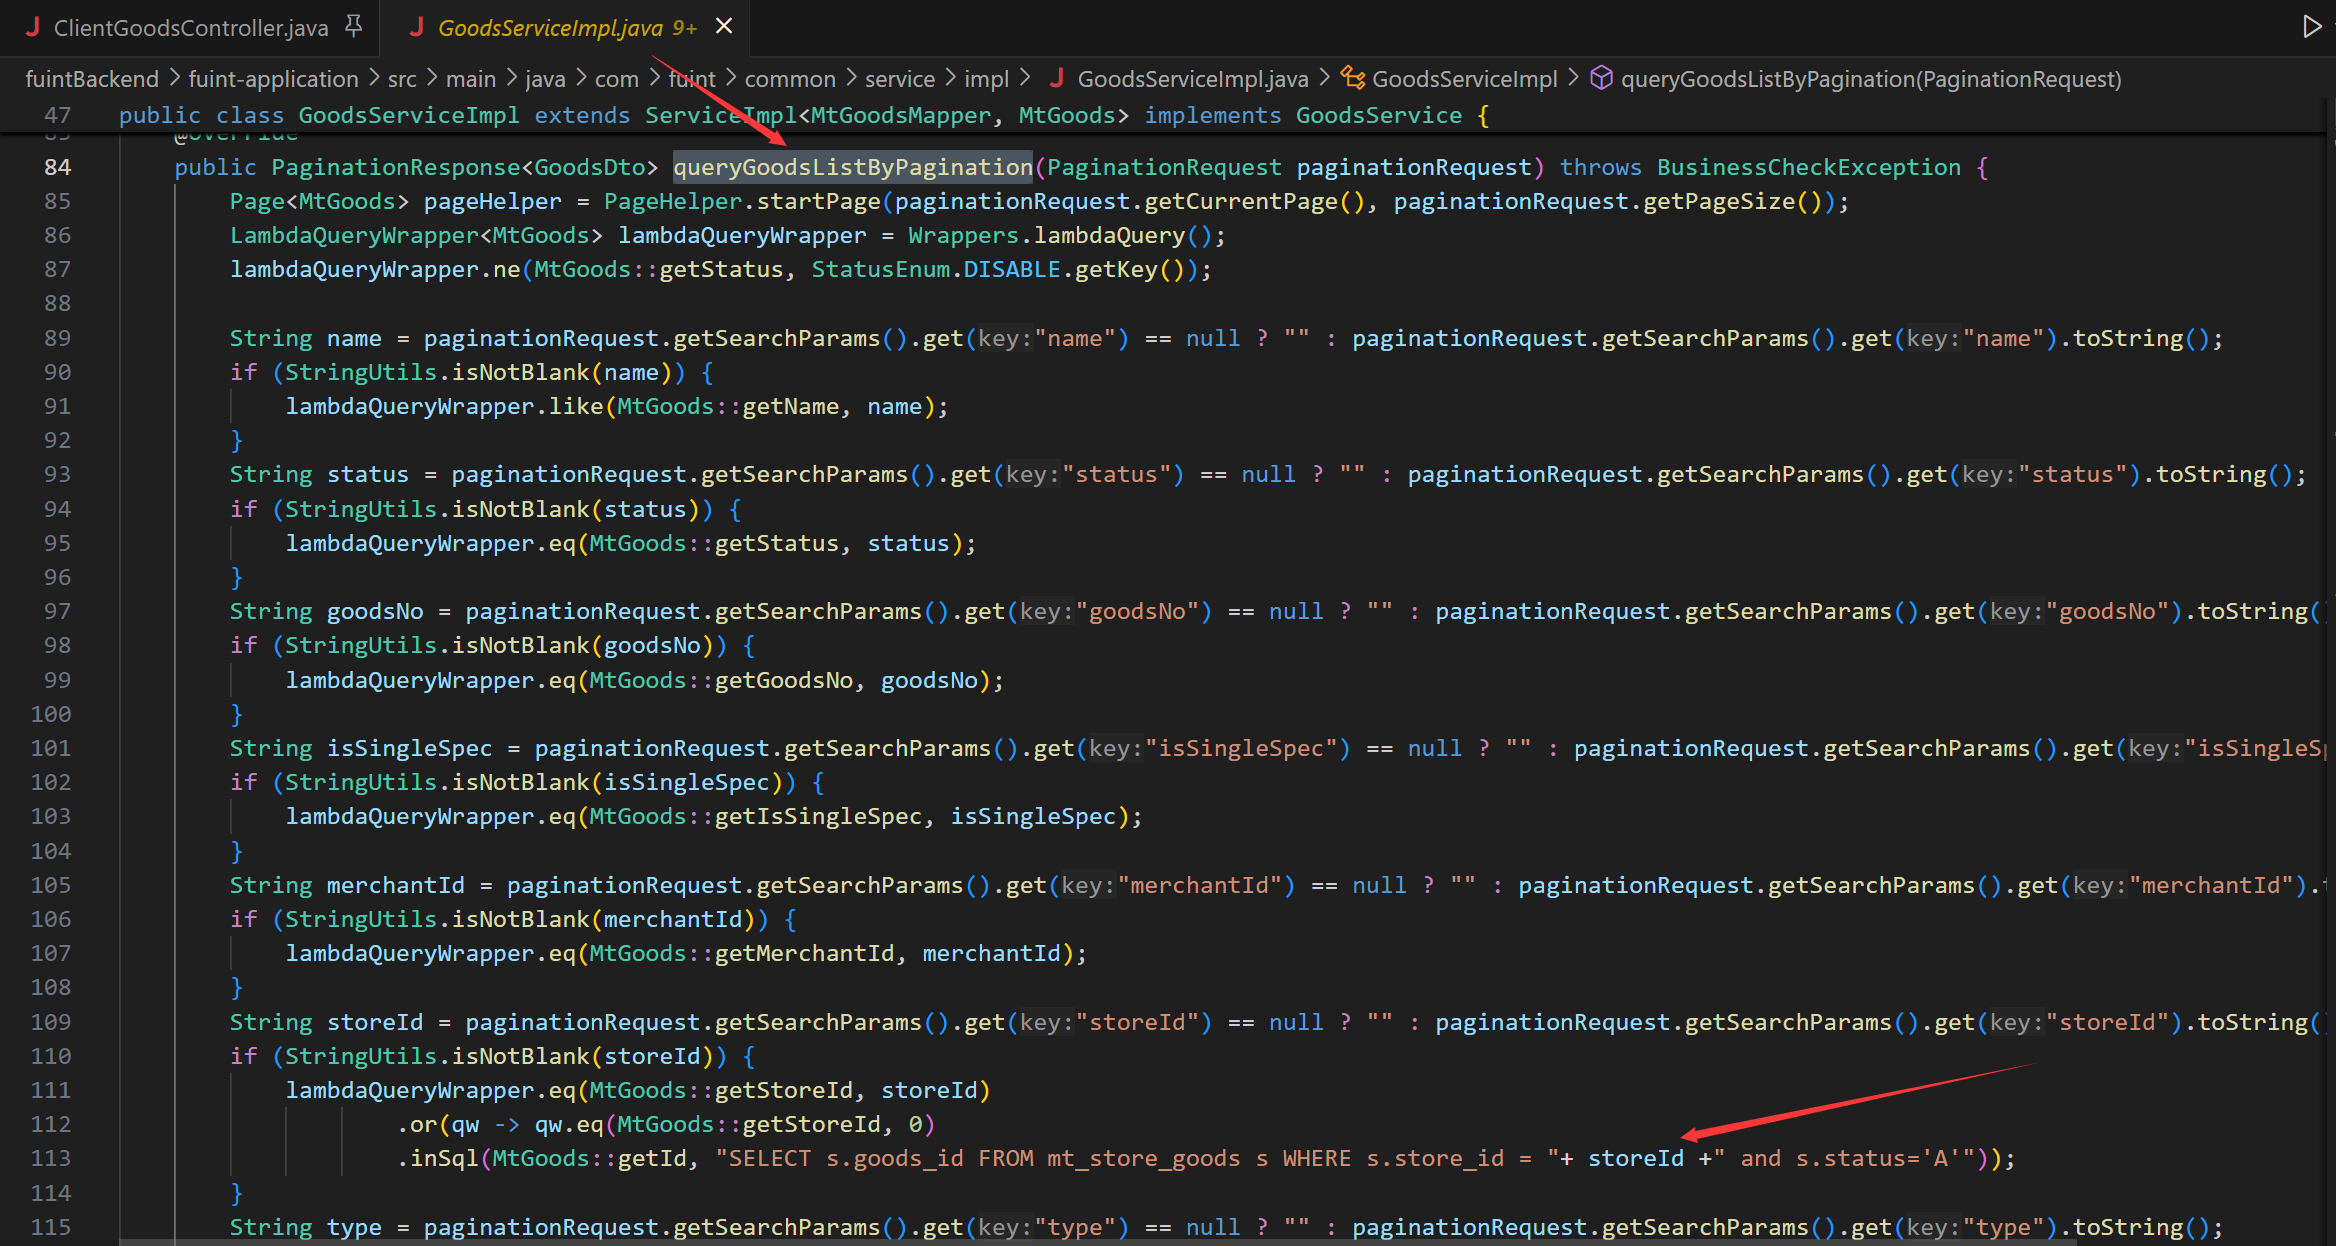This screenshot has width=2336, height=1246.
Task: Click the highlighted queryGoodsListByPagination method name
Action: pyautogui.click(x=852, y=167)
